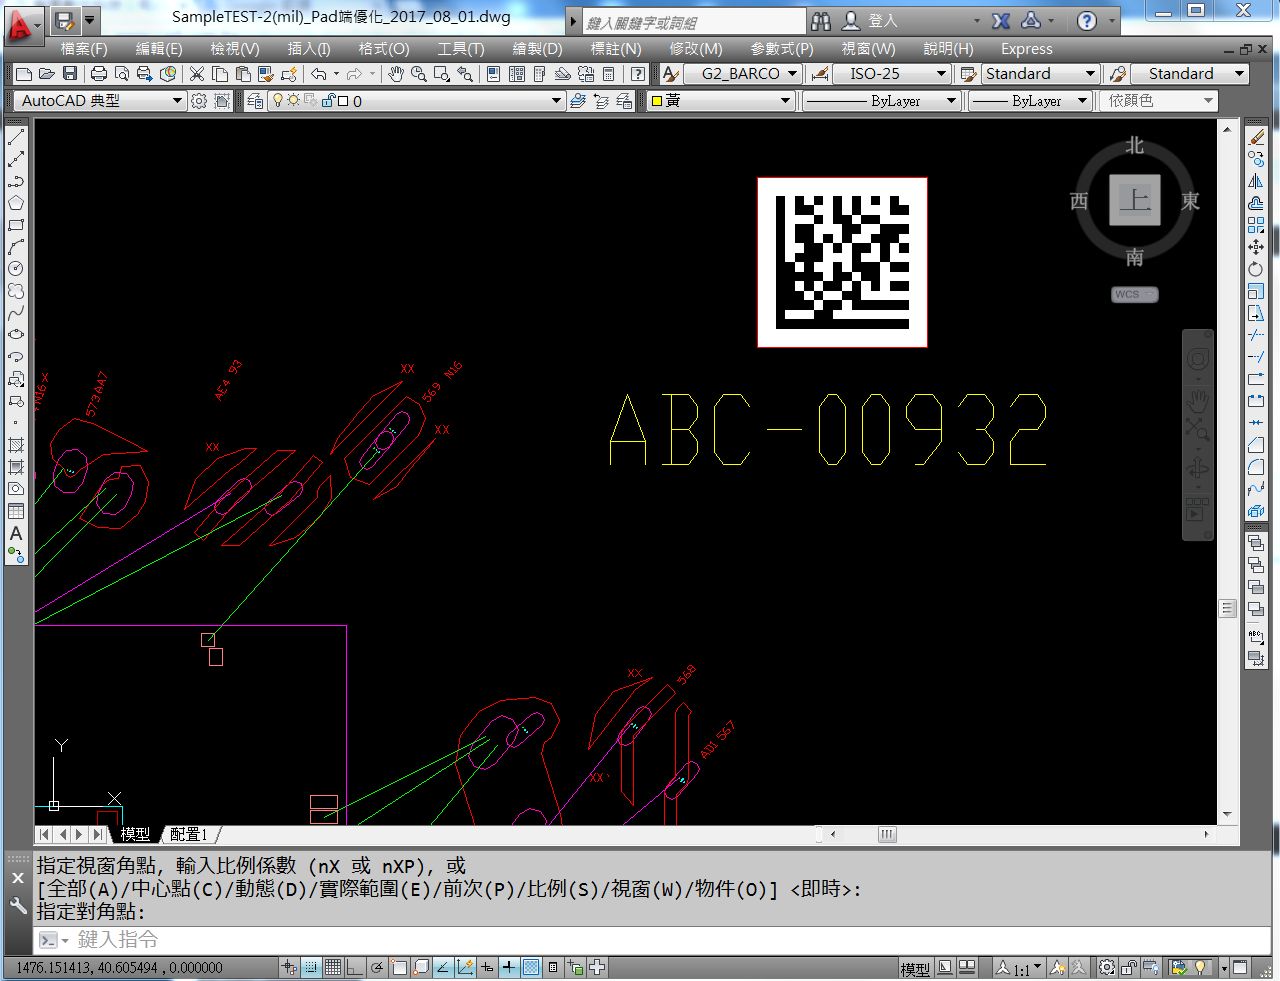Click the keyword search box in title bar

point(694,21)
